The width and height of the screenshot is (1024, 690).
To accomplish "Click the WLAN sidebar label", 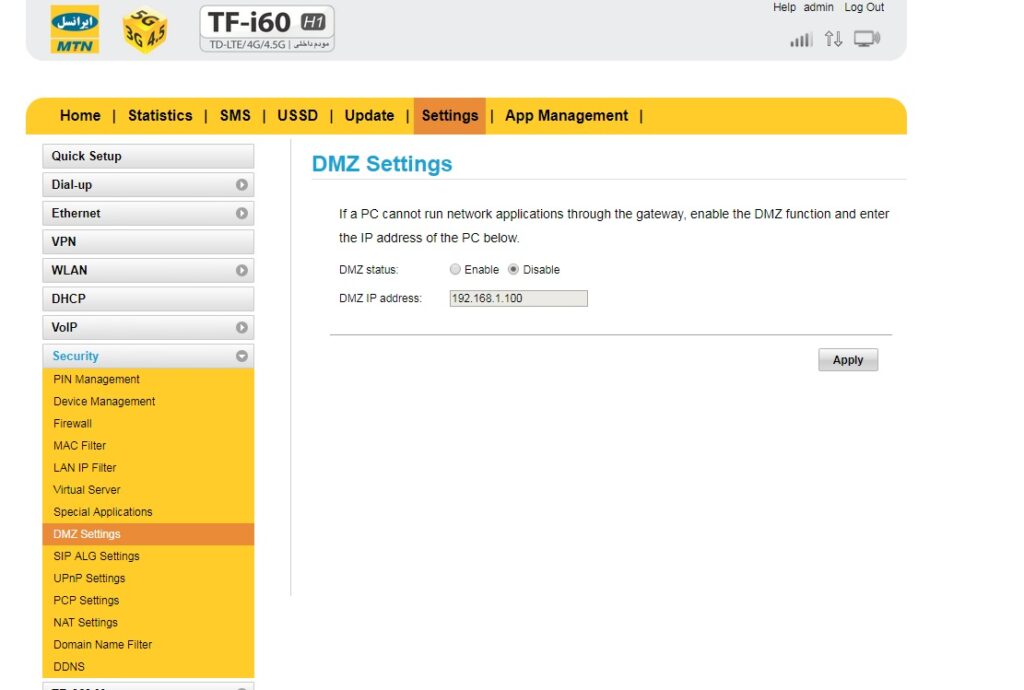I will [69, 270].
